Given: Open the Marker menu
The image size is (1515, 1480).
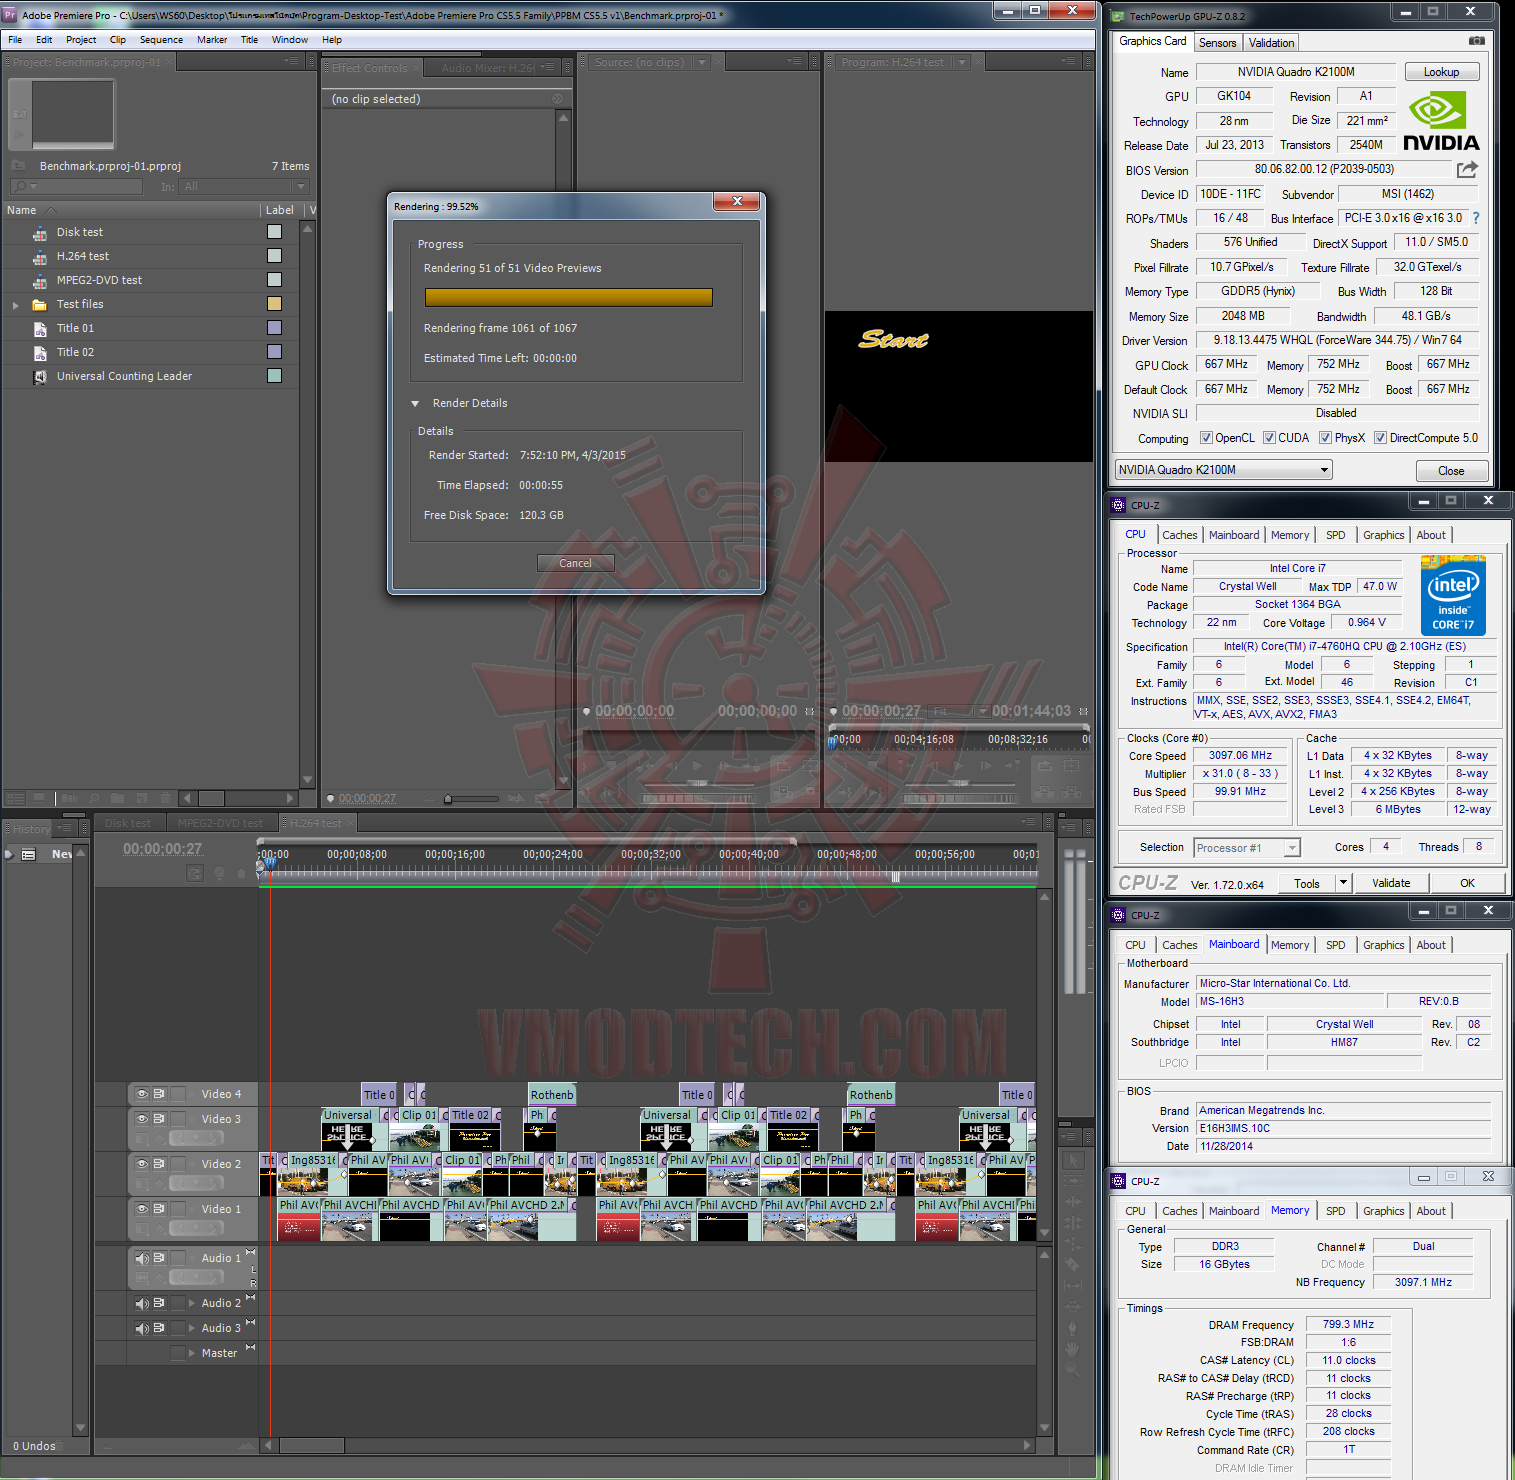Looking at the screenshot, I should pos(212,40).
